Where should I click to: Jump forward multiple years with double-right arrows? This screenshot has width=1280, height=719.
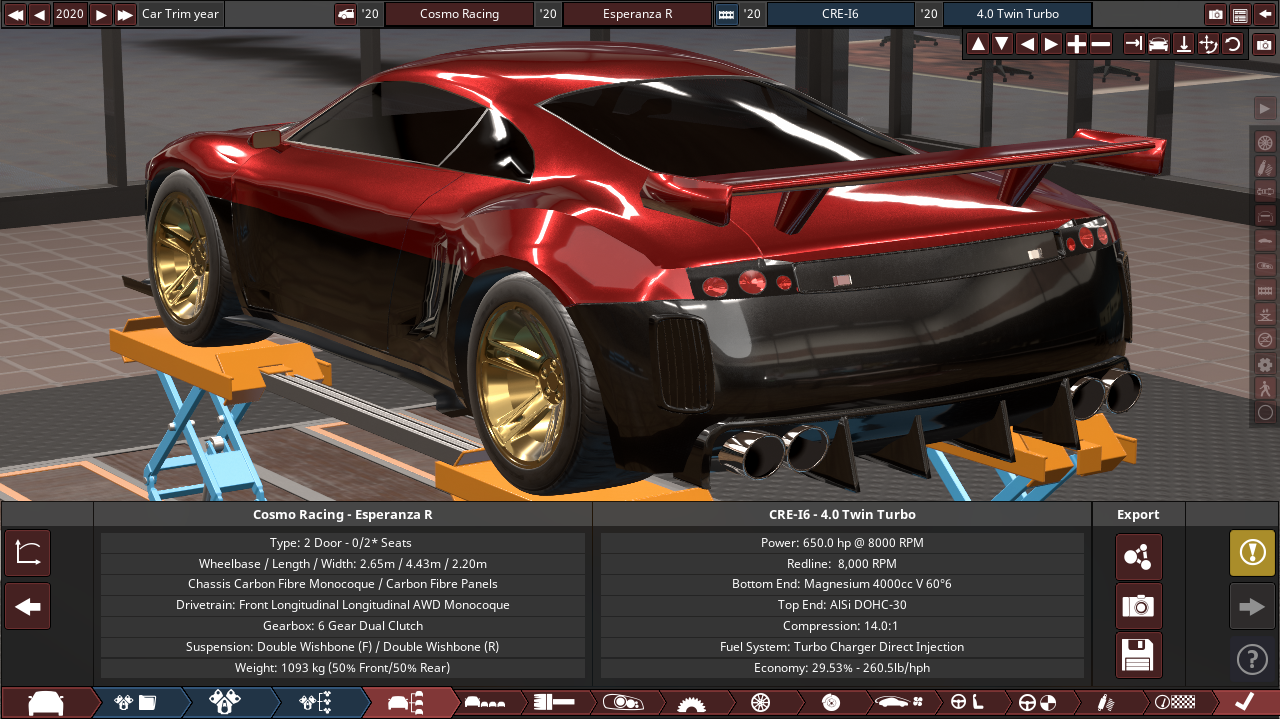(125, 14)
